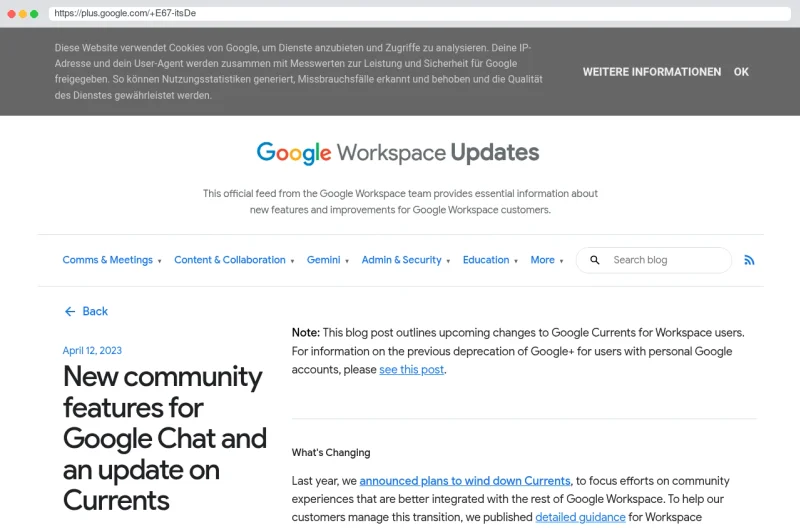Click the April 12, 2023 date
800x528 pixels.
click(92, 350)
